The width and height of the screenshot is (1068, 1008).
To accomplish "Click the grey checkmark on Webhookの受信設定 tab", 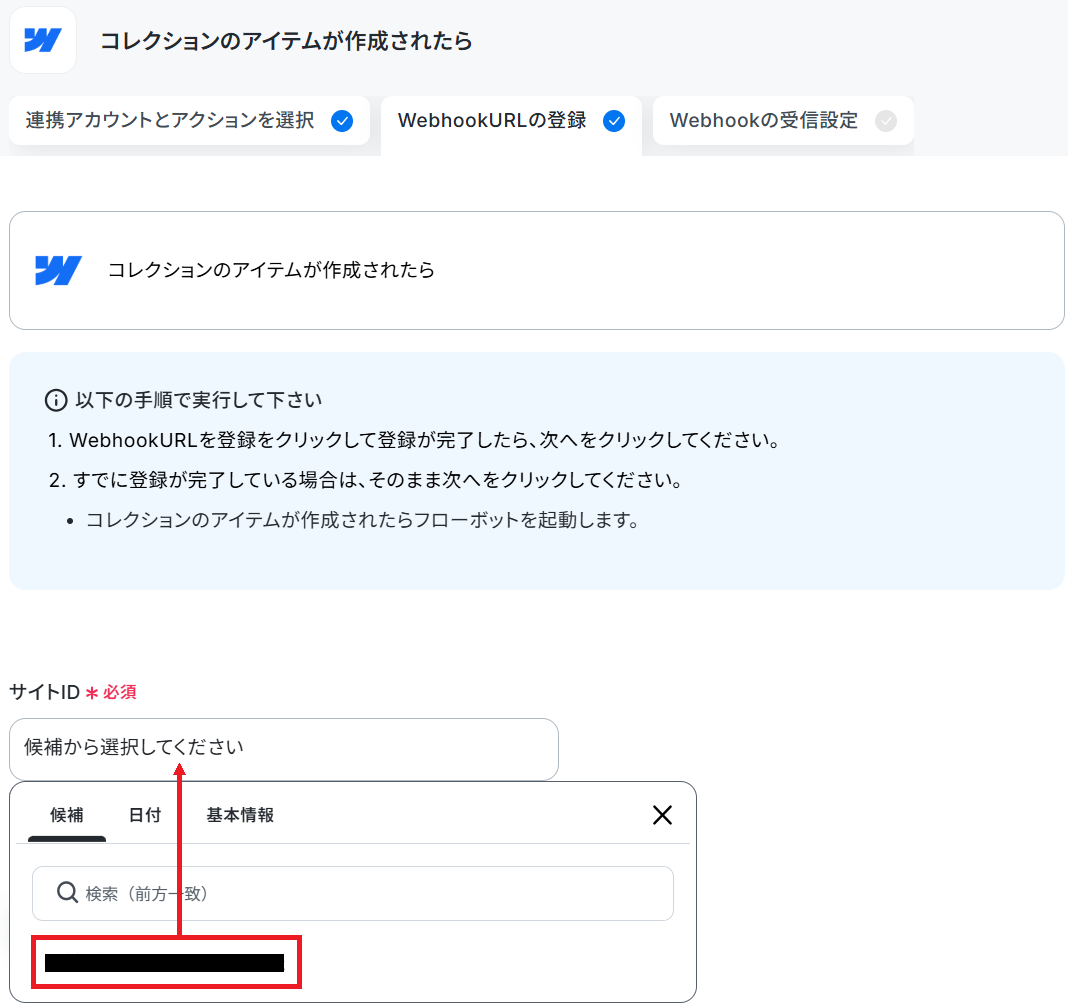I will click(885, 121).
